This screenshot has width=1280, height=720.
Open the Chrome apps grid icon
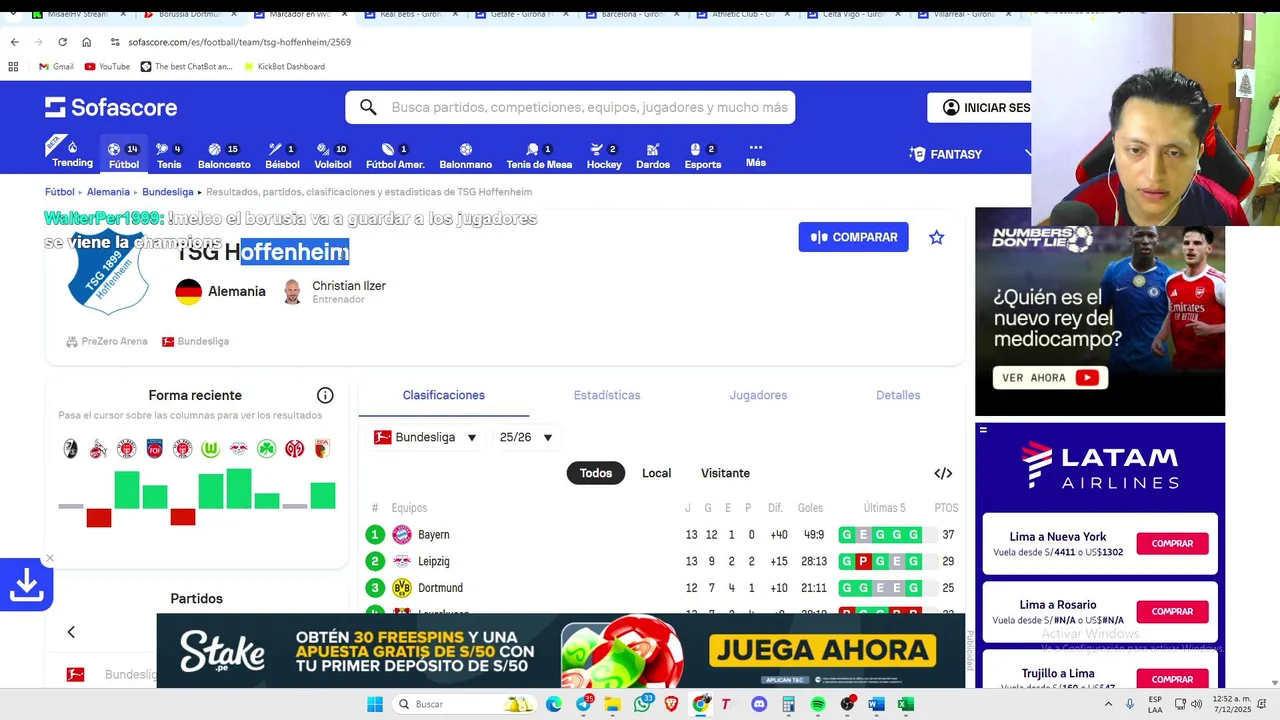13,66
